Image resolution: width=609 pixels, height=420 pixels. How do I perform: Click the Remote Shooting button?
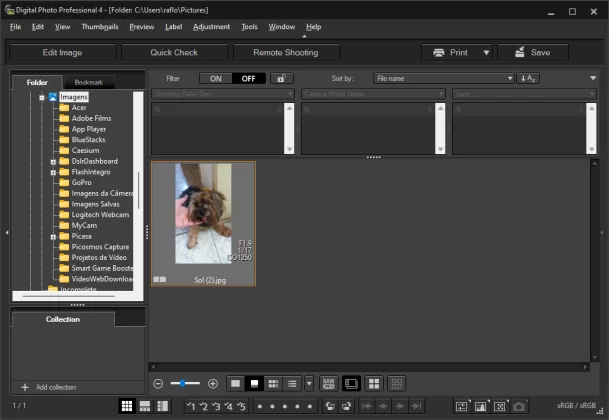286,52
